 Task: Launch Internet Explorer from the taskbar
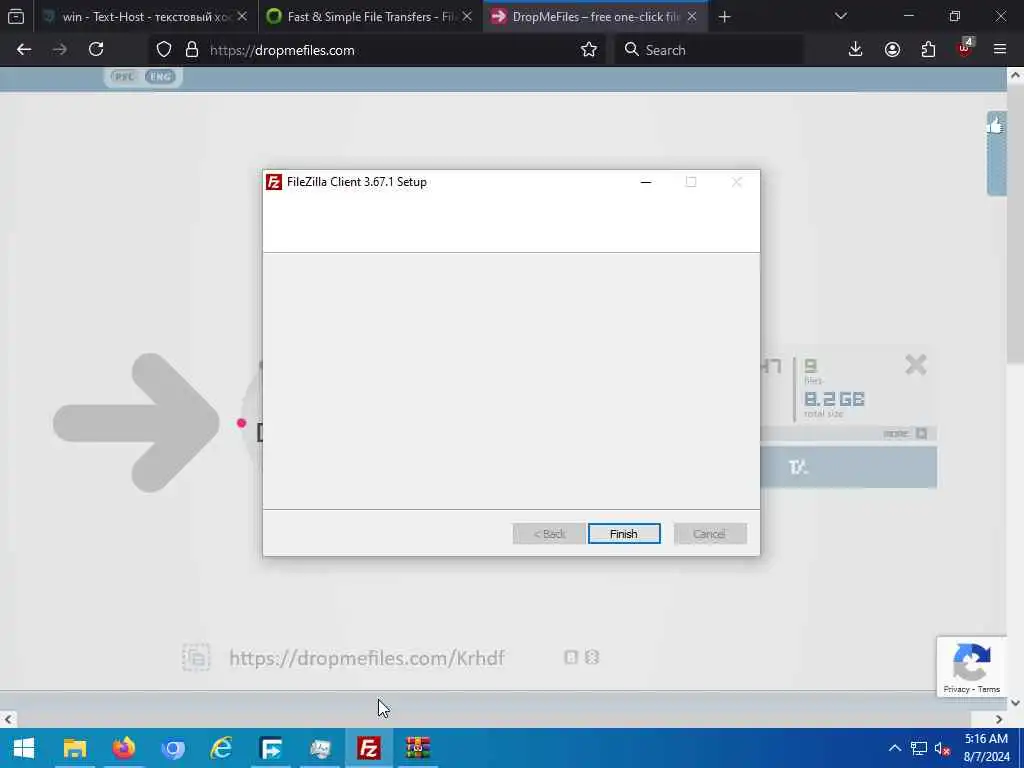point(221,748)
